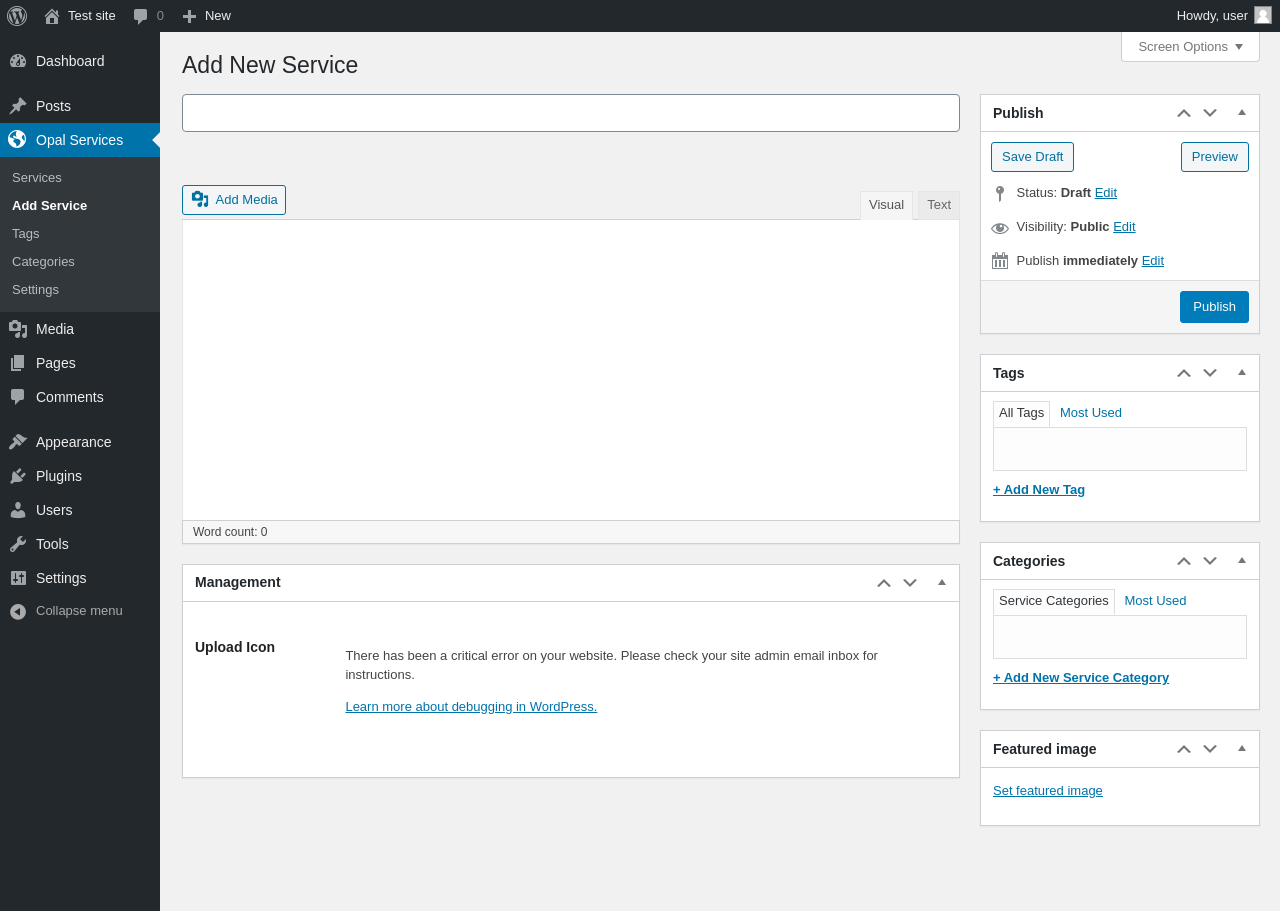This screenshot has width=1280, height=911.
Task: Move Tags box up
Action: (x=1184, y=373)
